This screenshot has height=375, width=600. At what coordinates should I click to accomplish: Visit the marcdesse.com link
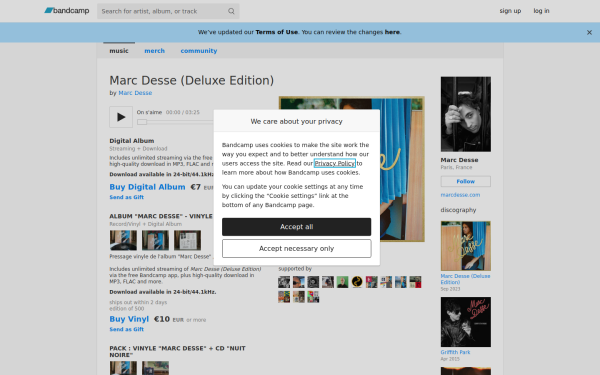coord(460,195)
